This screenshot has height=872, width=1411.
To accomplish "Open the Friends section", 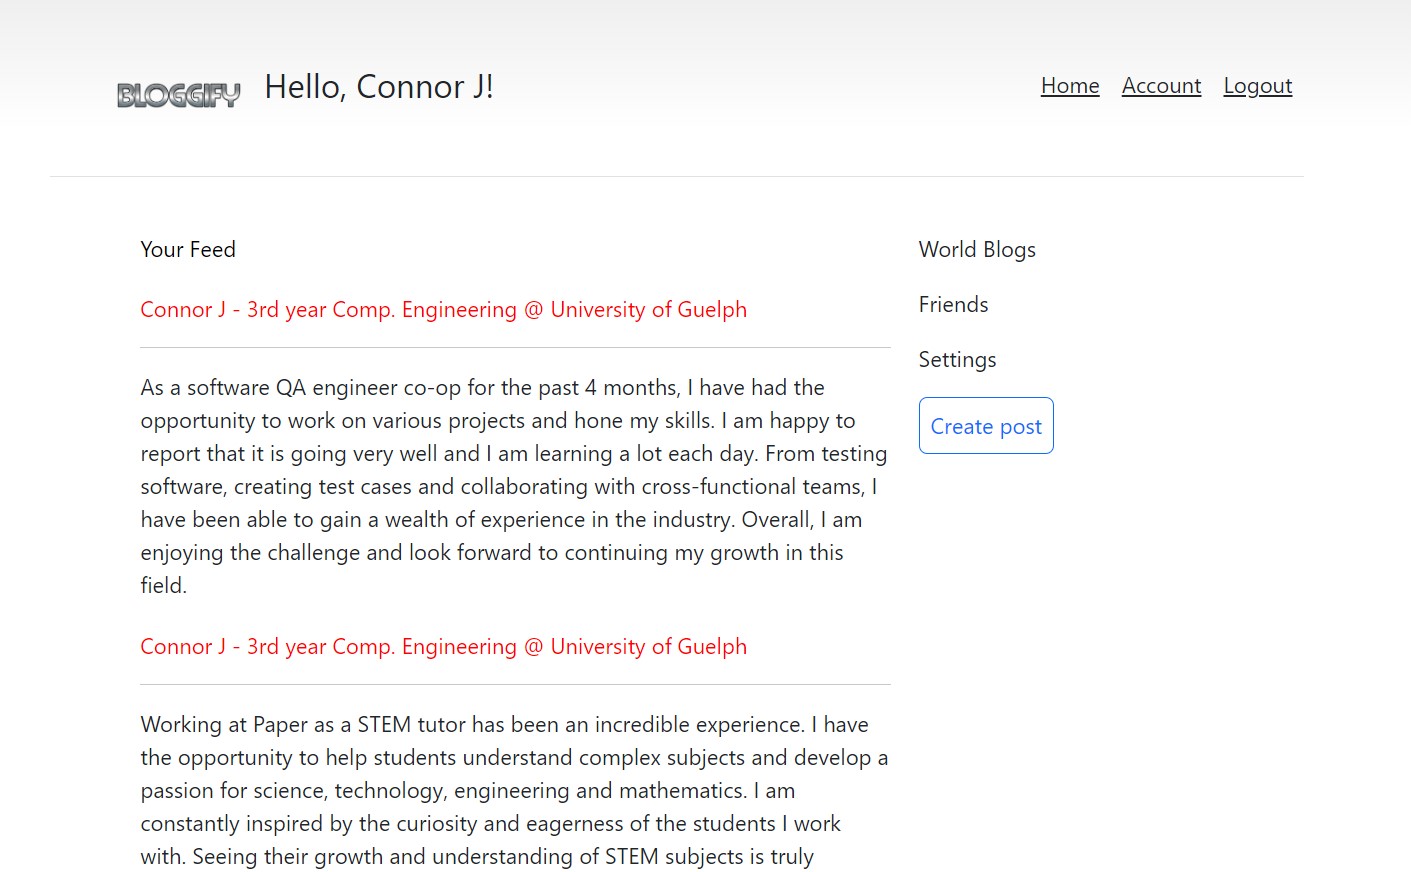I will (x=953, y=305).
